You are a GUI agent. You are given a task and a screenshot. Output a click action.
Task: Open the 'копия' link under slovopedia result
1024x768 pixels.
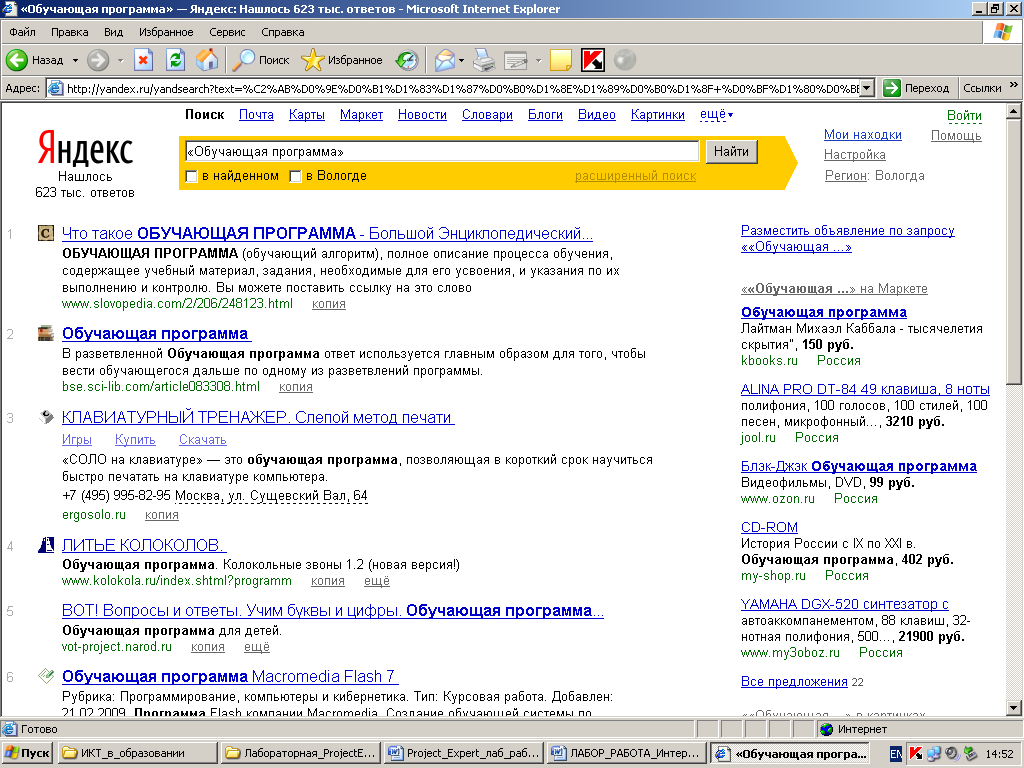[328, 304]
